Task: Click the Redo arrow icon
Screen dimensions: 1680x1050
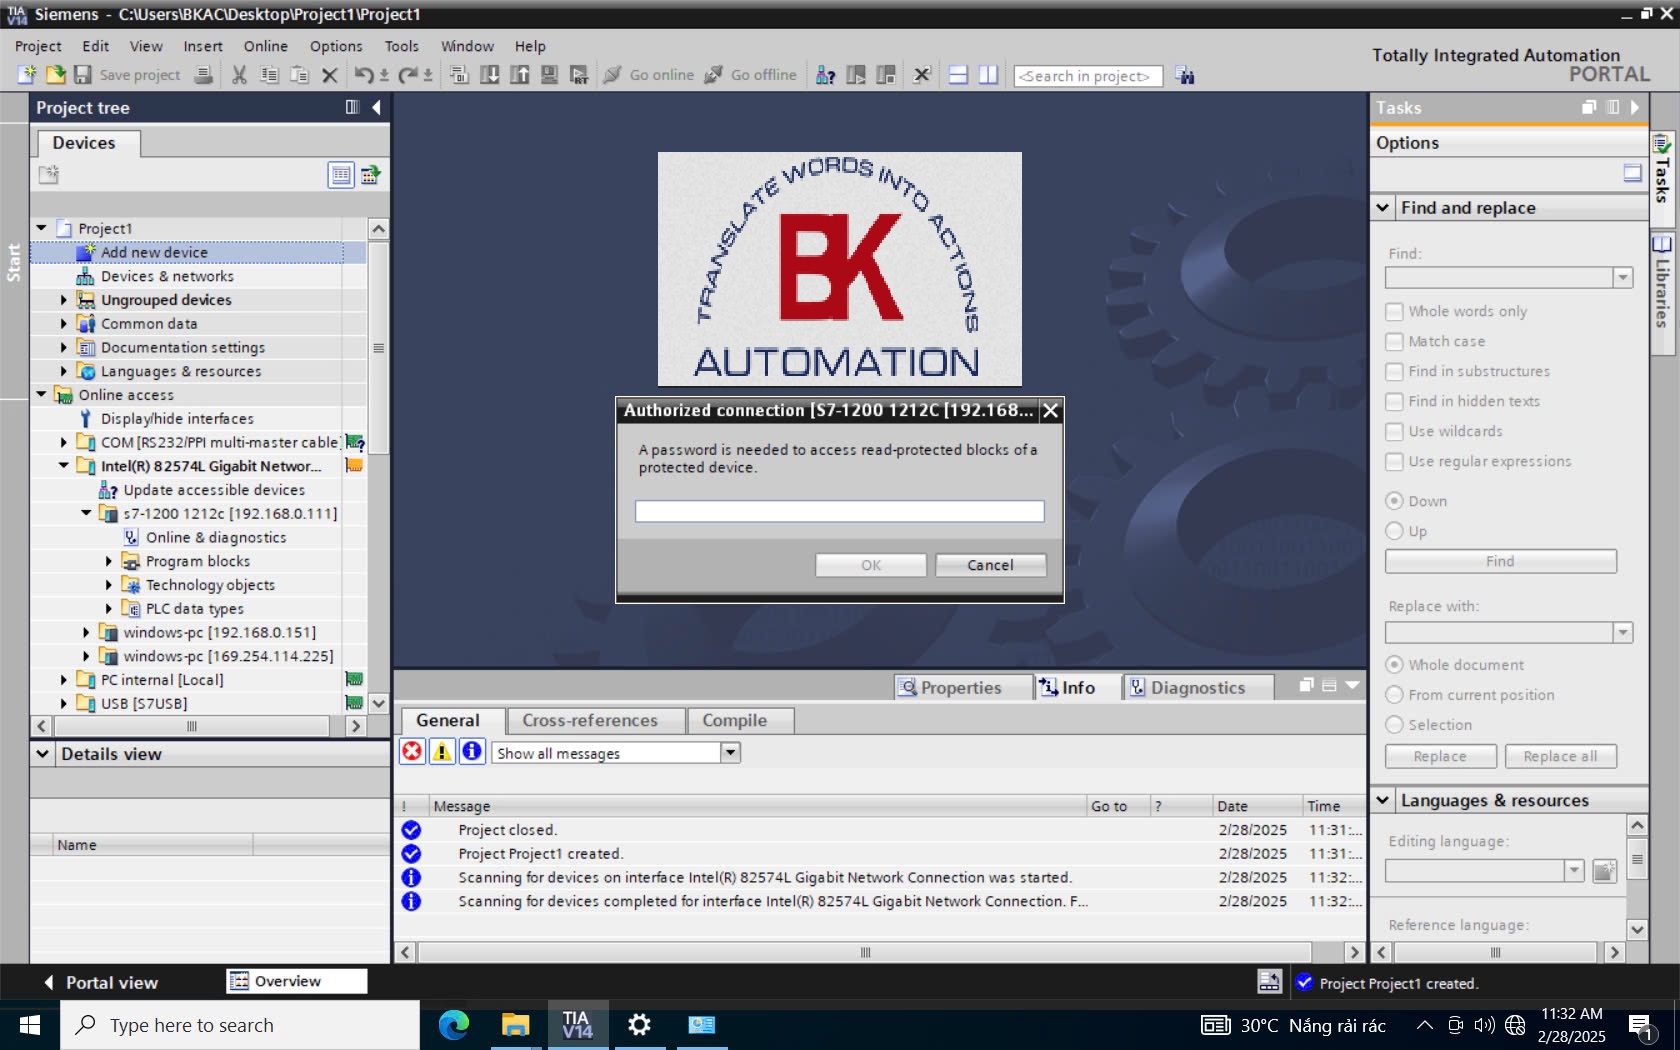Action: [x=408, y=75]
